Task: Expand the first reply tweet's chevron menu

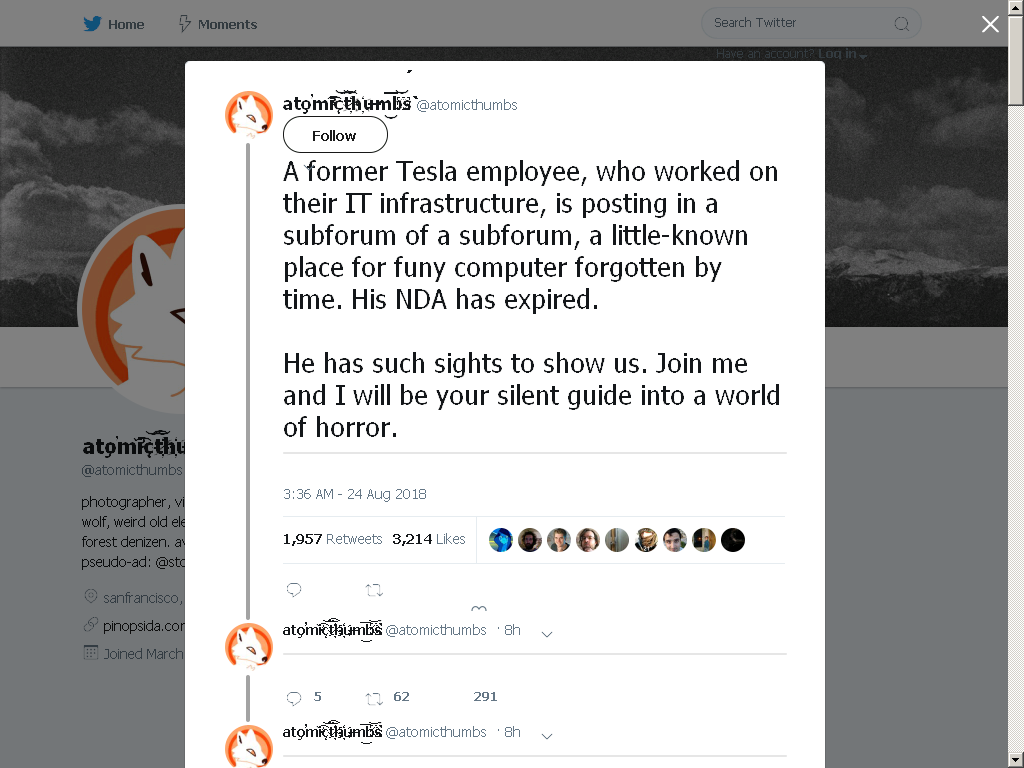Action: click(547, 633)
